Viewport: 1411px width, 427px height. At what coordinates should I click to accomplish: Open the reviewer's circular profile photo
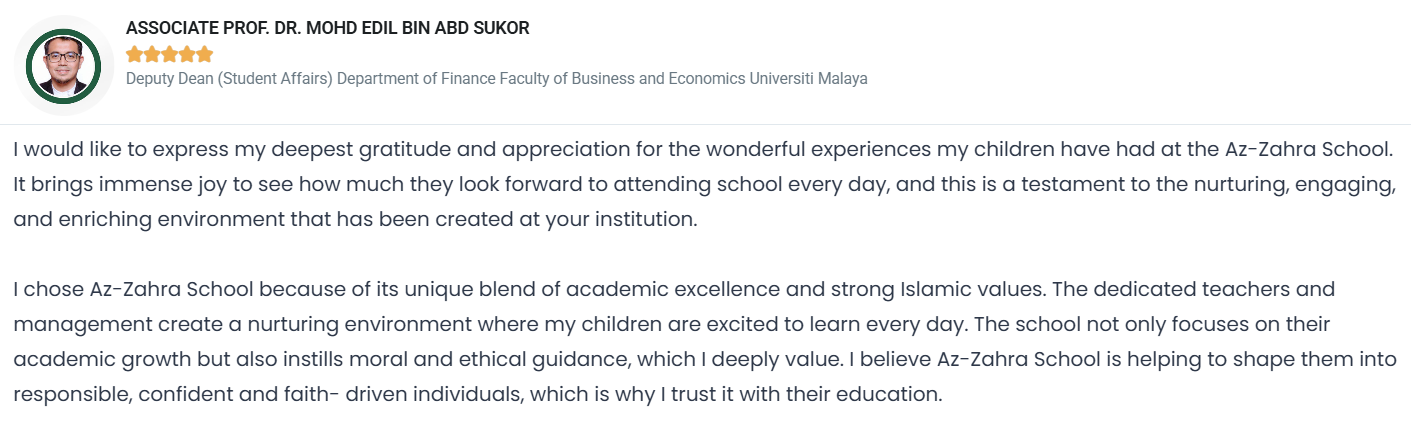64,65
